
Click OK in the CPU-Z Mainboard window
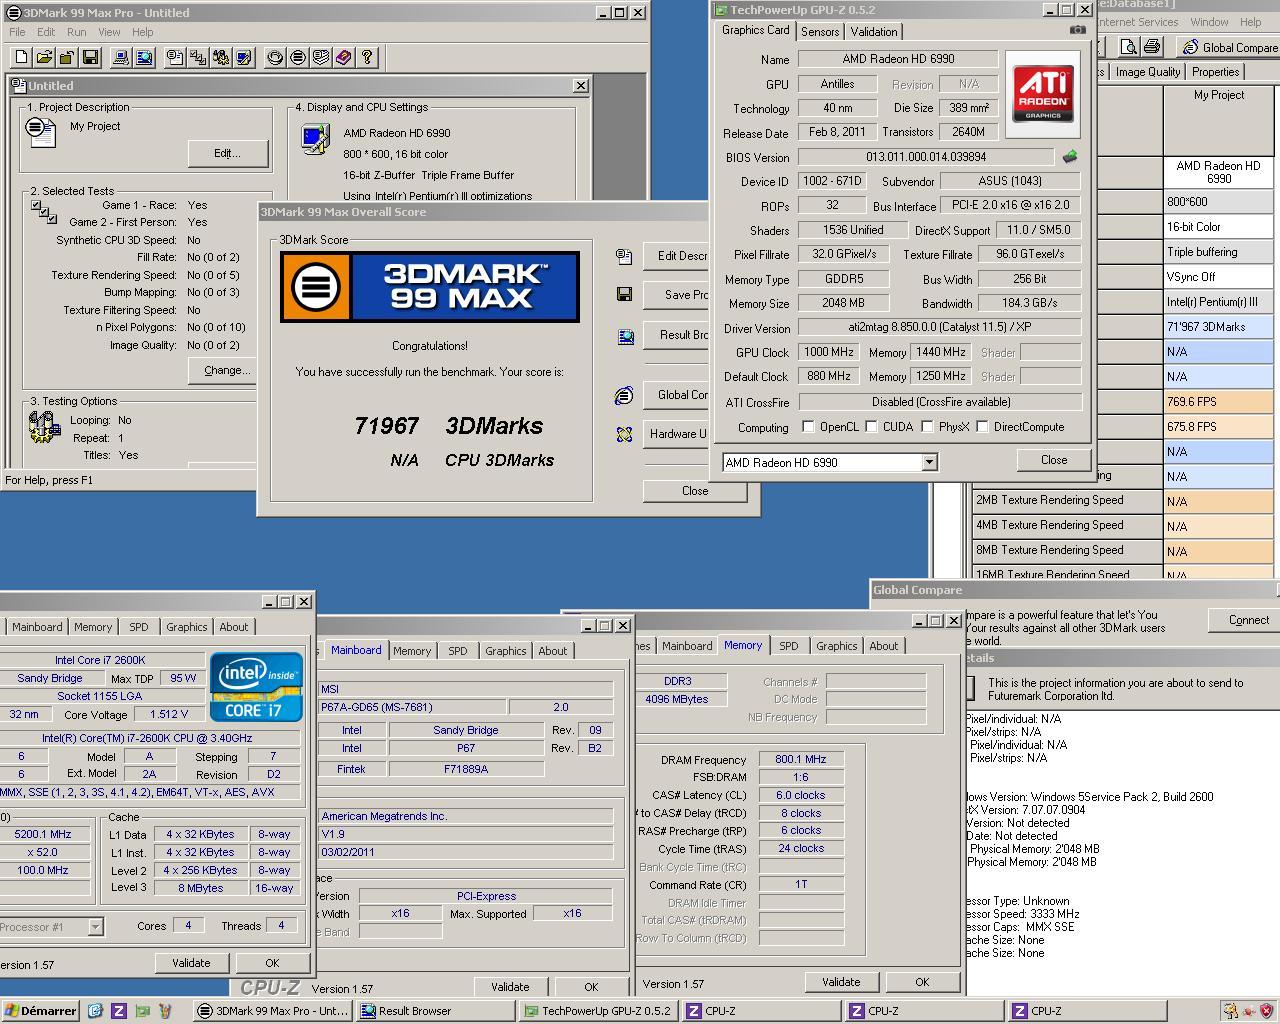point(591,987)
